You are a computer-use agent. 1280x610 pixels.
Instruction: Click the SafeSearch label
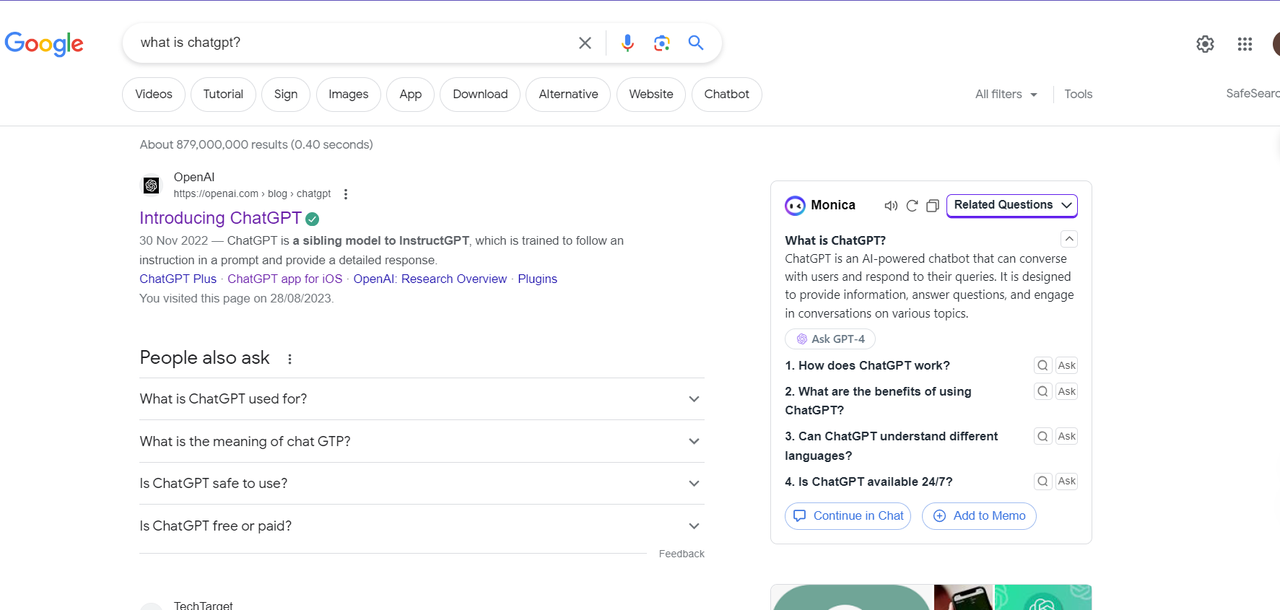point(1253,94)
